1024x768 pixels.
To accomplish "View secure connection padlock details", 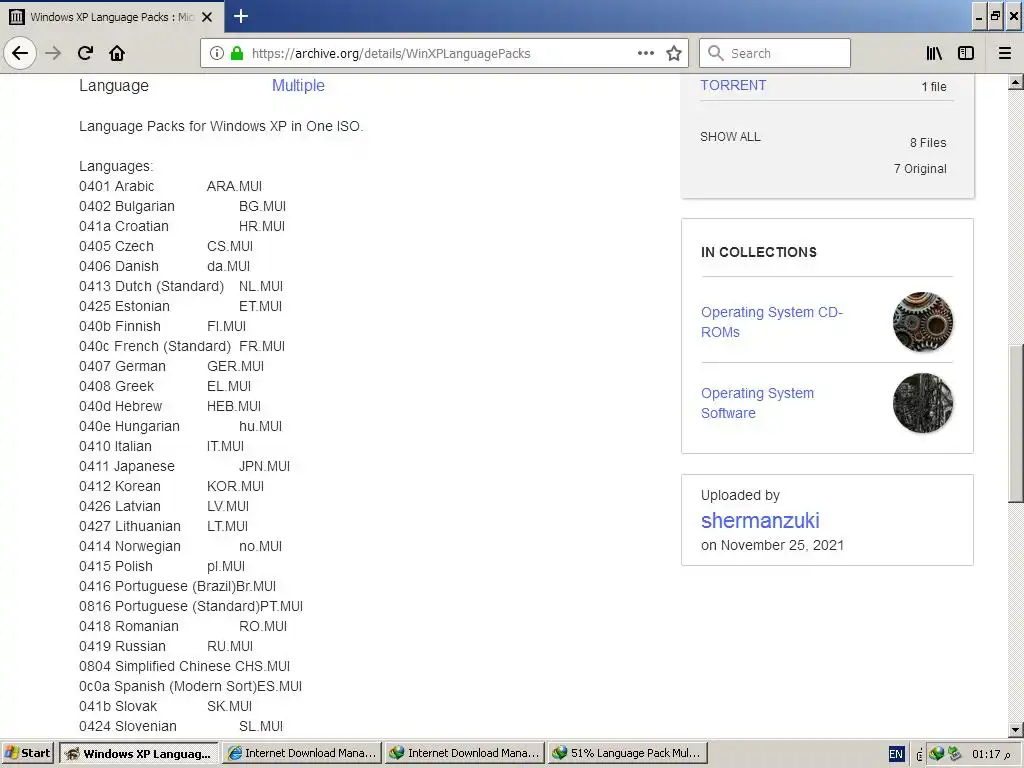I will (237, 53).
